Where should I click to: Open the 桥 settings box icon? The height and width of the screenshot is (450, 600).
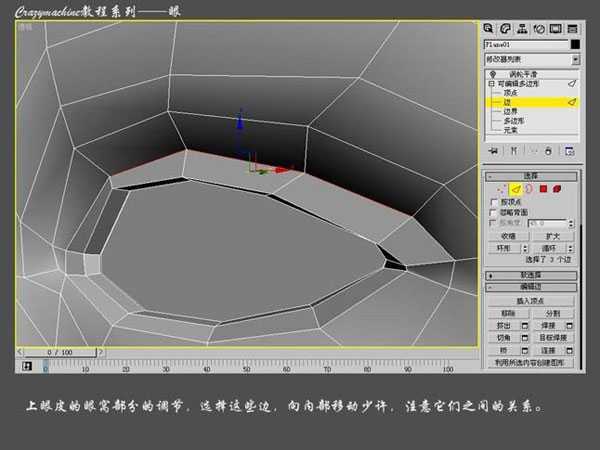(525, 350)
